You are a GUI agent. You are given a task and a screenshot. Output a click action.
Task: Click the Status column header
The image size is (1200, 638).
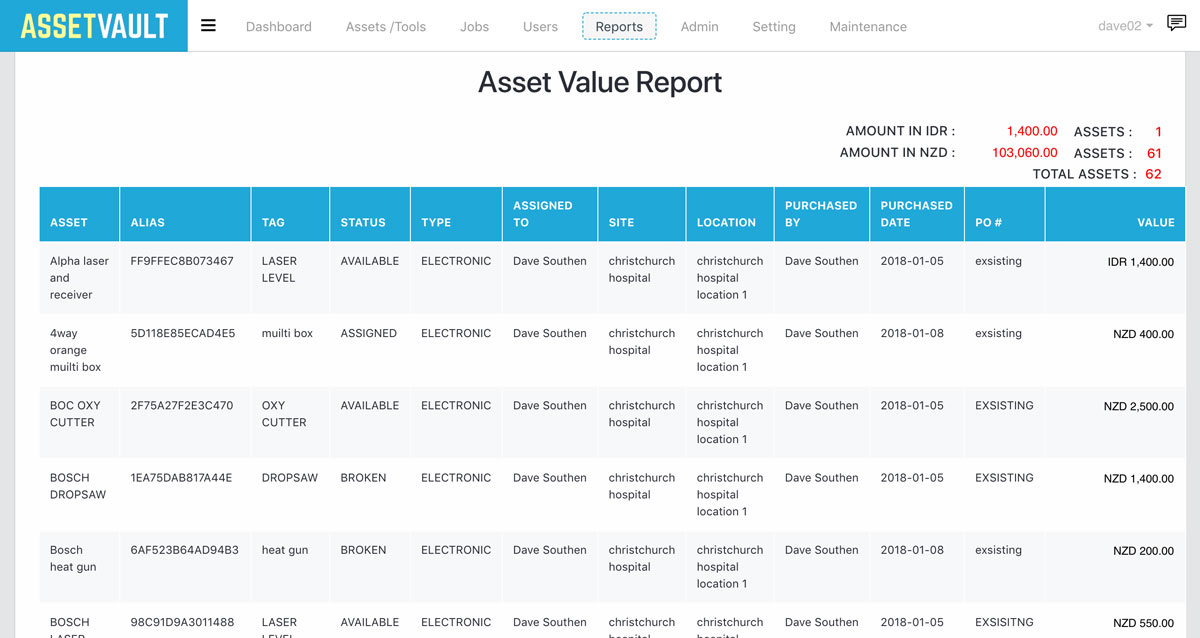pyautogui.click(x=362, y=222)
